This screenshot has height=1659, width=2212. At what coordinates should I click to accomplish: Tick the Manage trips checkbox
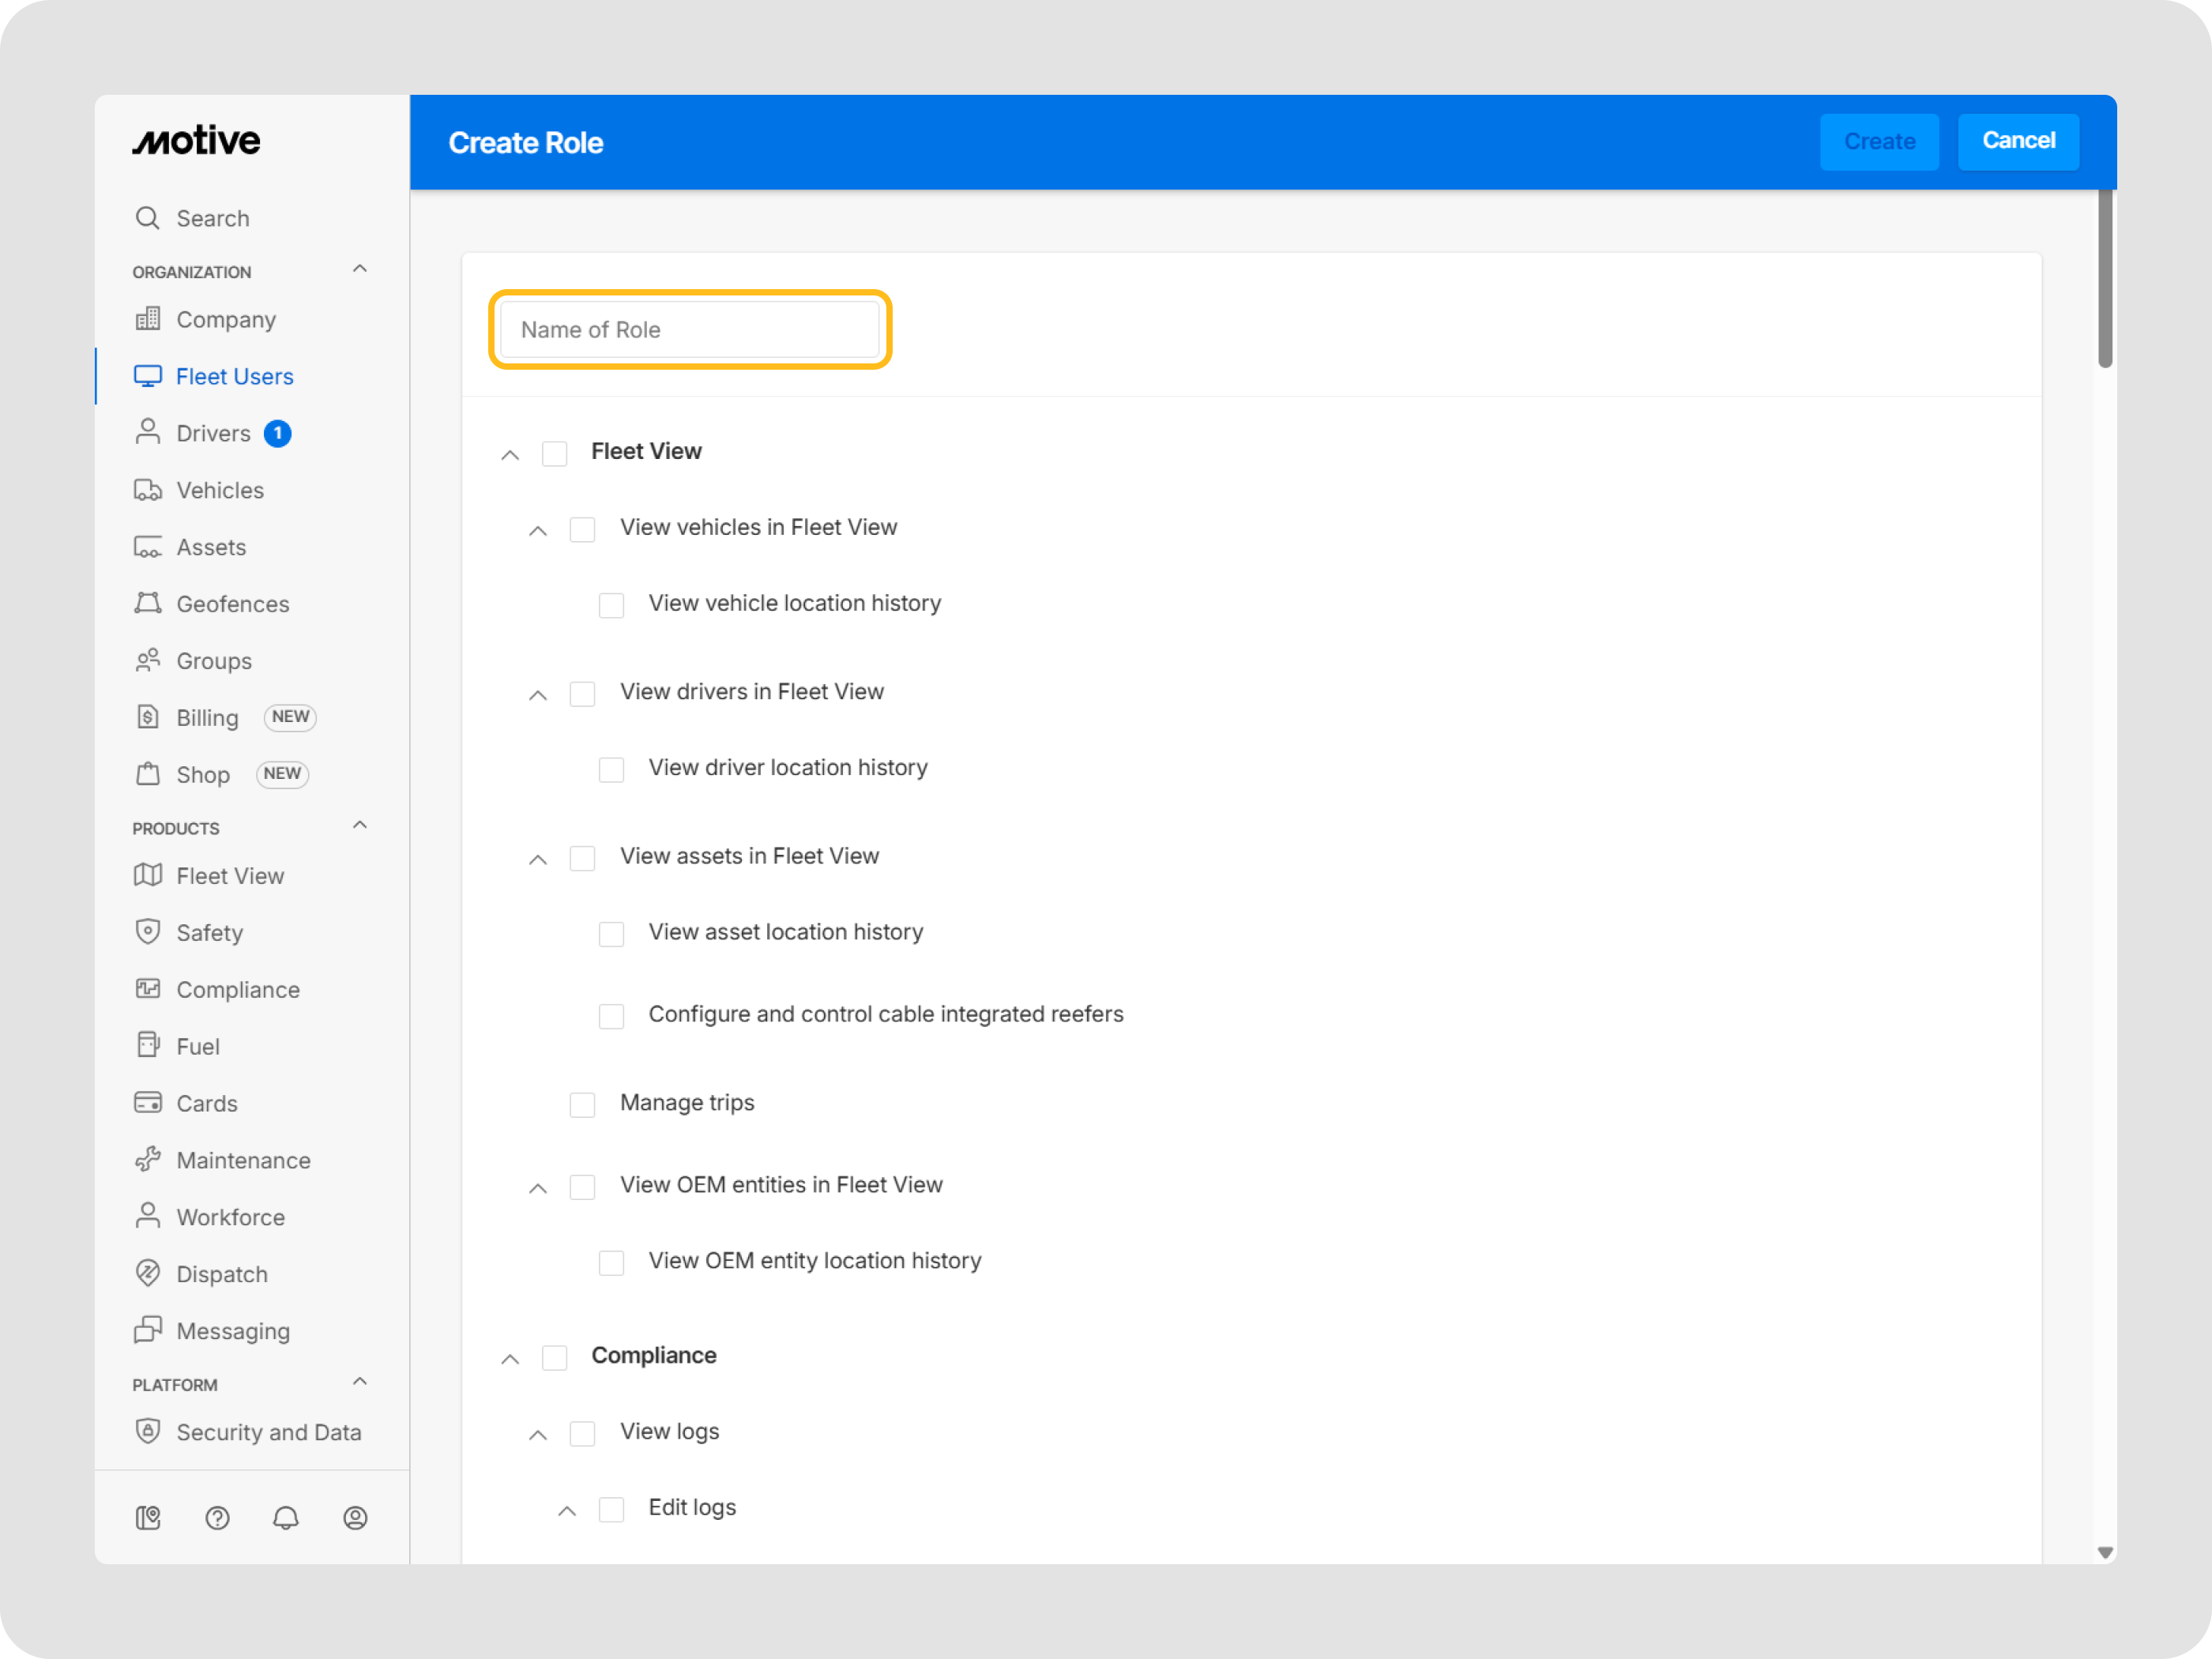click(582, 1104)
